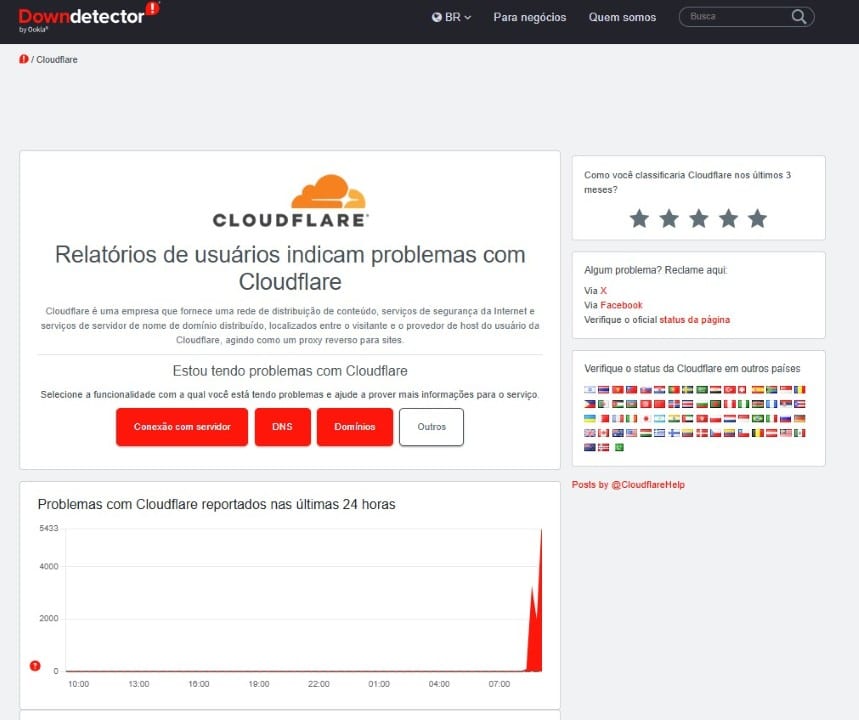859x720 pixels.
Task: Open Posts by @CloudflareHelp link
Action: point(628,484)
